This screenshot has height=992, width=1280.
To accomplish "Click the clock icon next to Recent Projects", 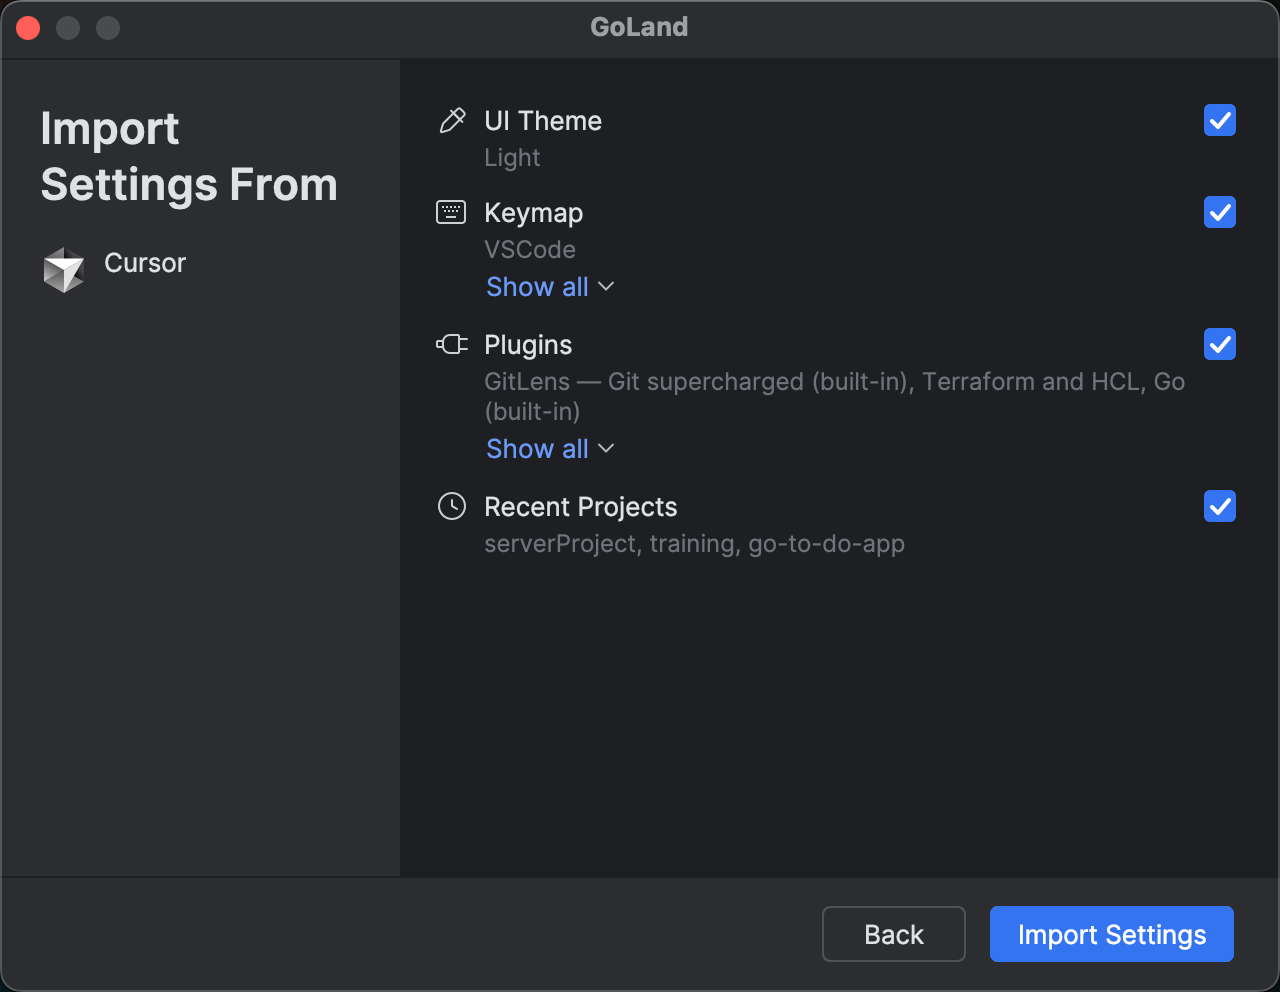I will pyautogui.click(x=452, y=506).
